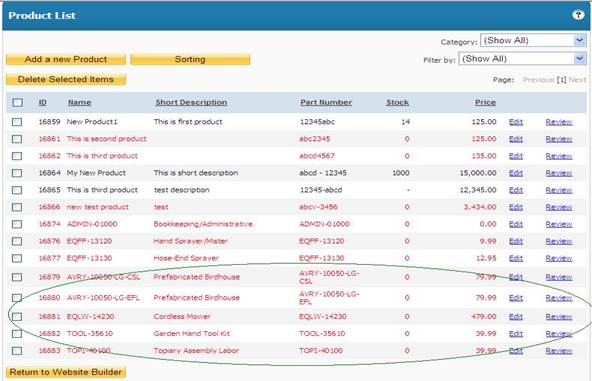Click stock value 1000
Image resolution: width=592 pixels, height=381 pixels.
tap(401, 173)
